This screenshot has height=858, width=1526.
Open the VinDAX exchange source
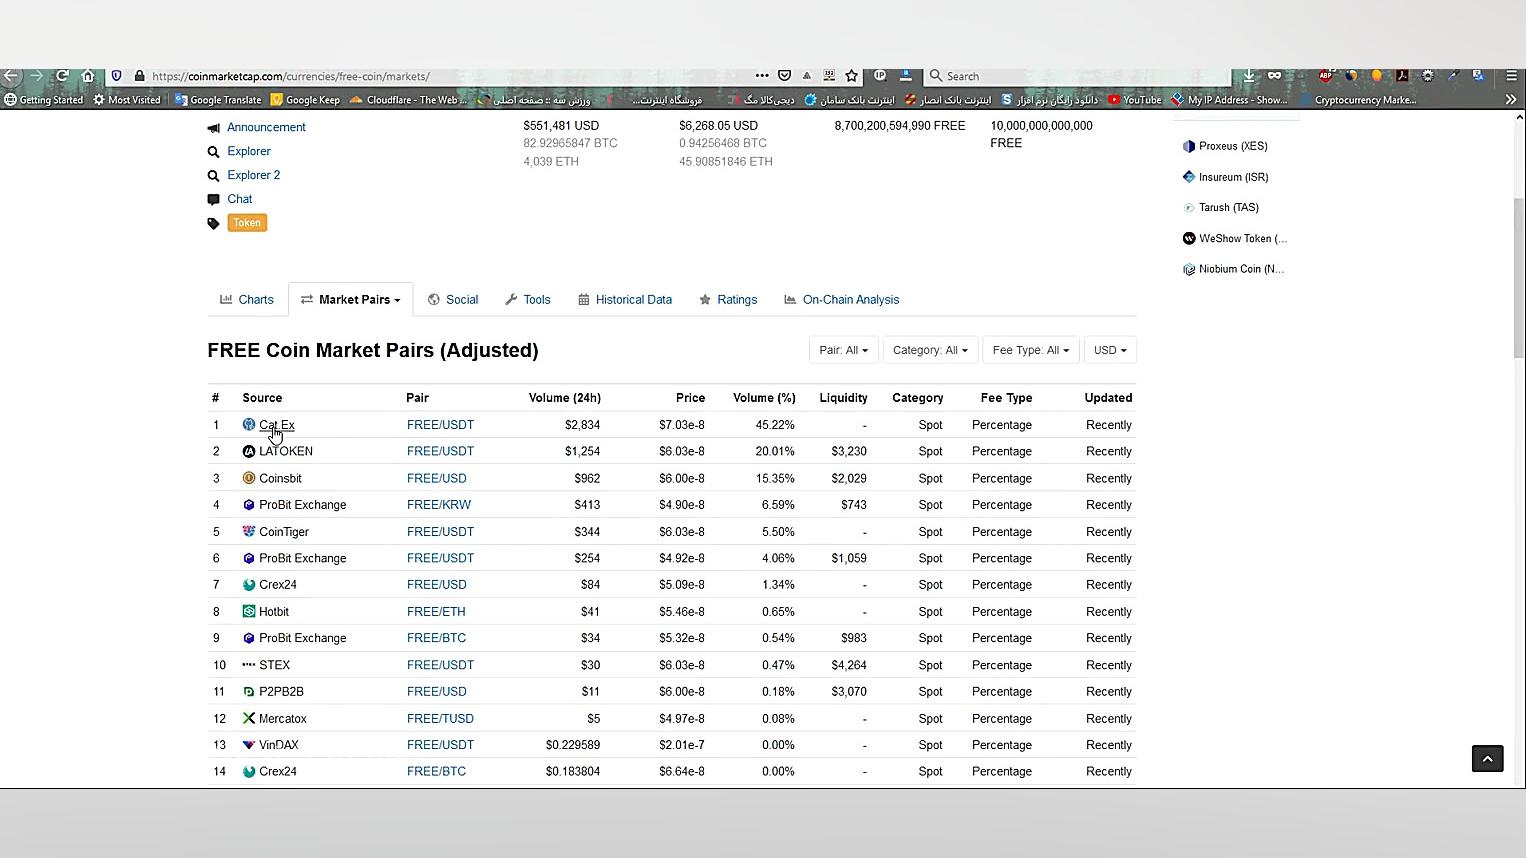click(278, 745)
